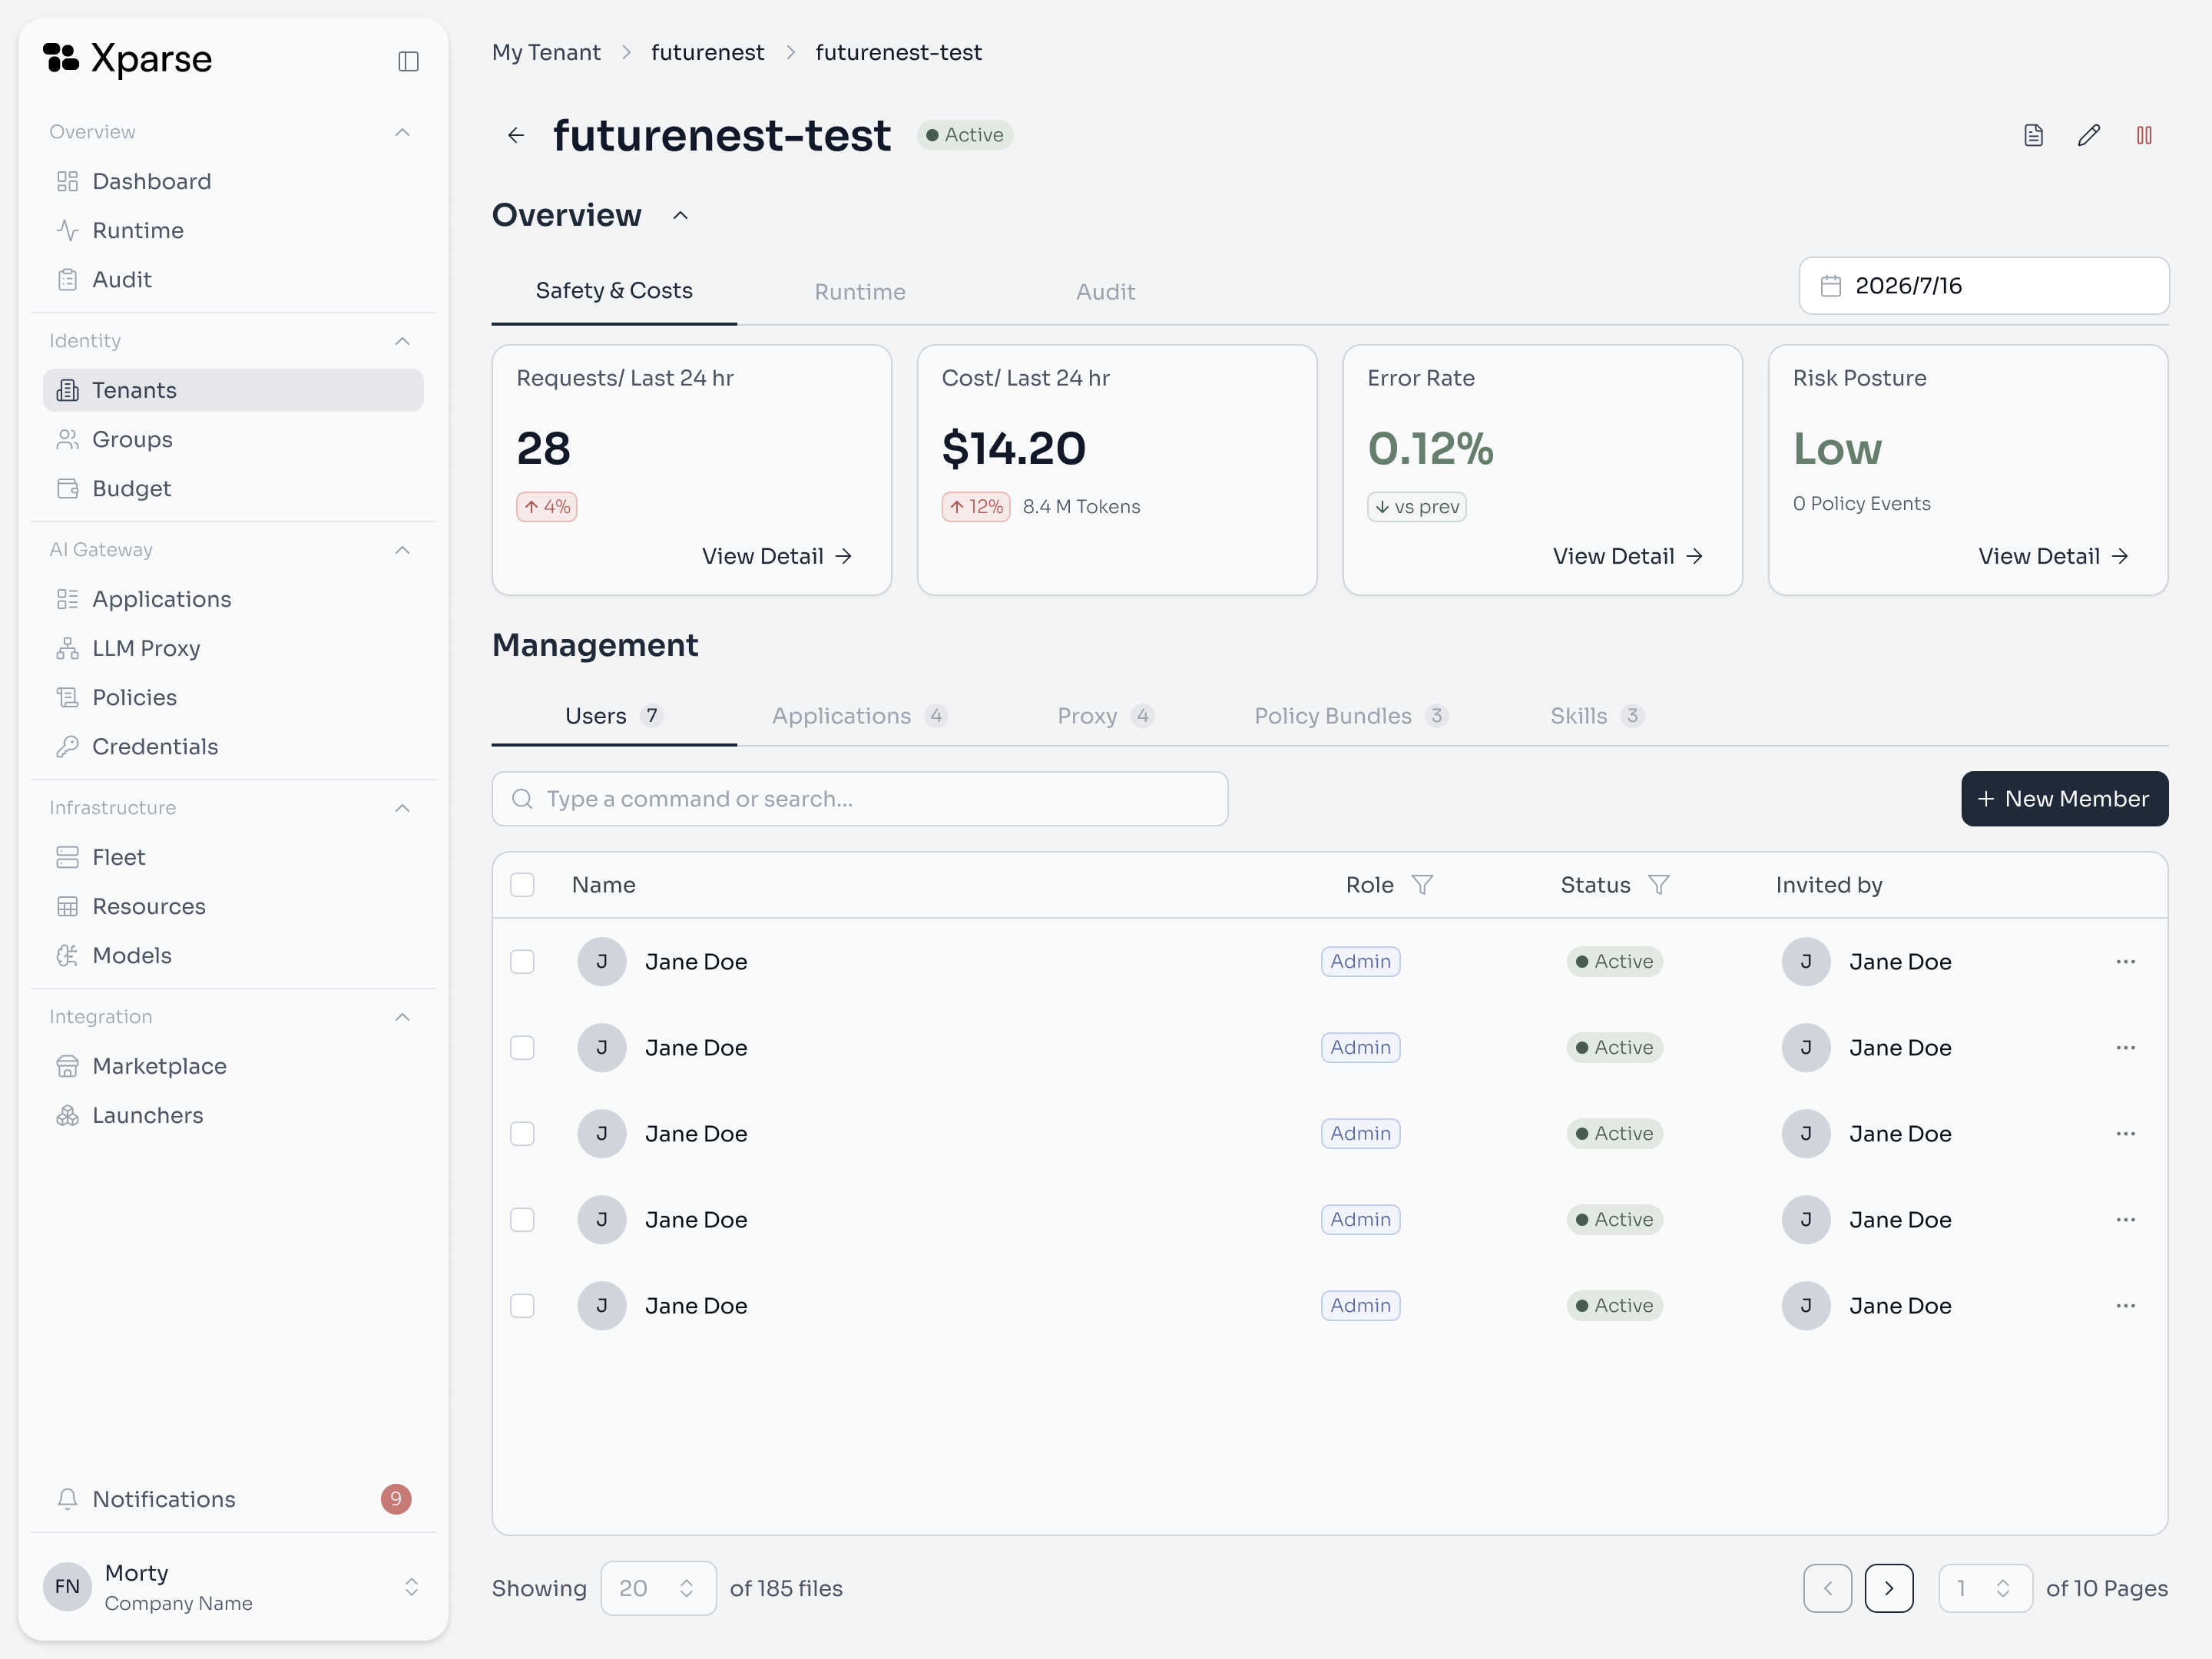Open the Policy Bundles tab
The height and width of the screenshot is (1659, 2212).
[x=1351, y=716]
